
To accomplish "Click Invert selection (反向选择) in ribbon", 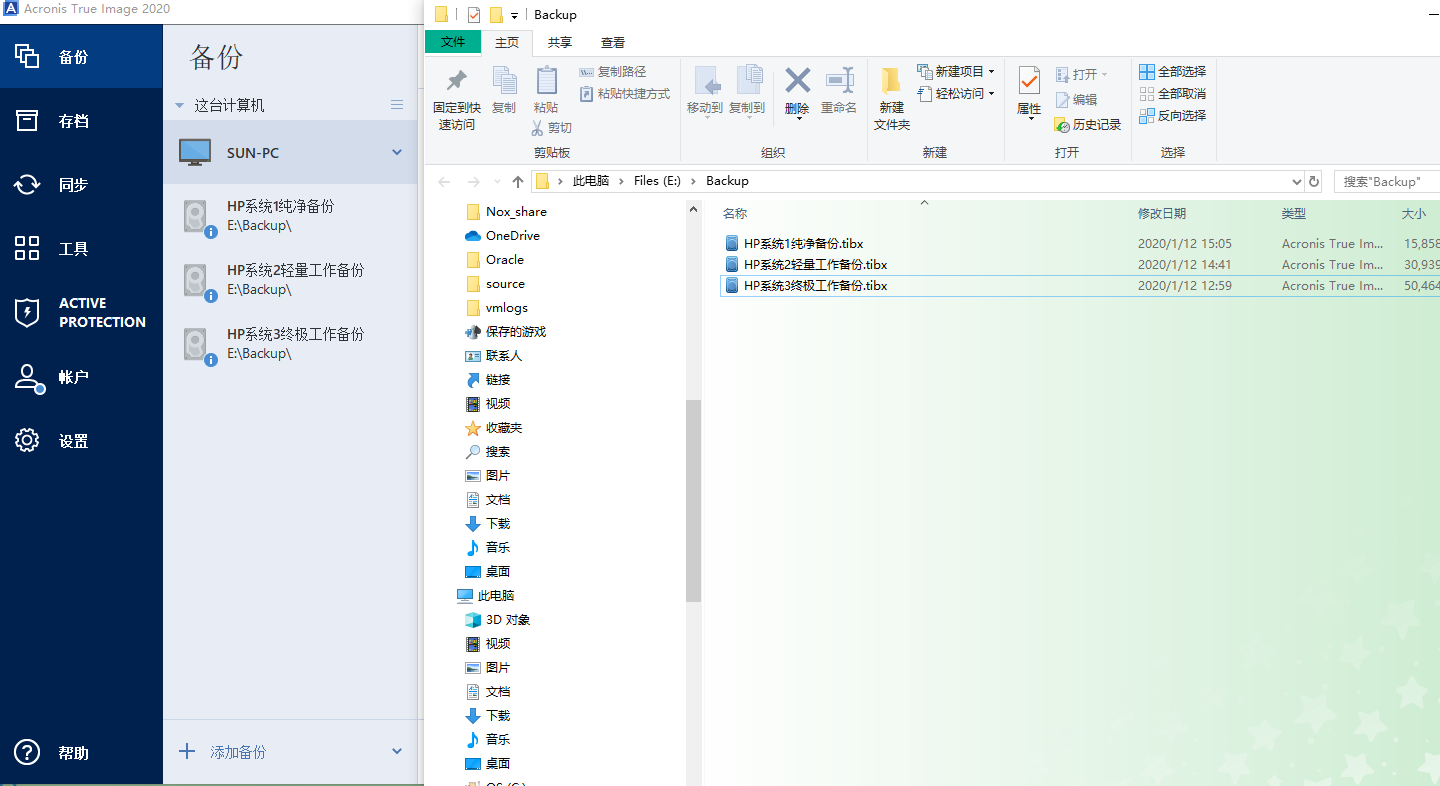I will click(x=1173, y=116).
